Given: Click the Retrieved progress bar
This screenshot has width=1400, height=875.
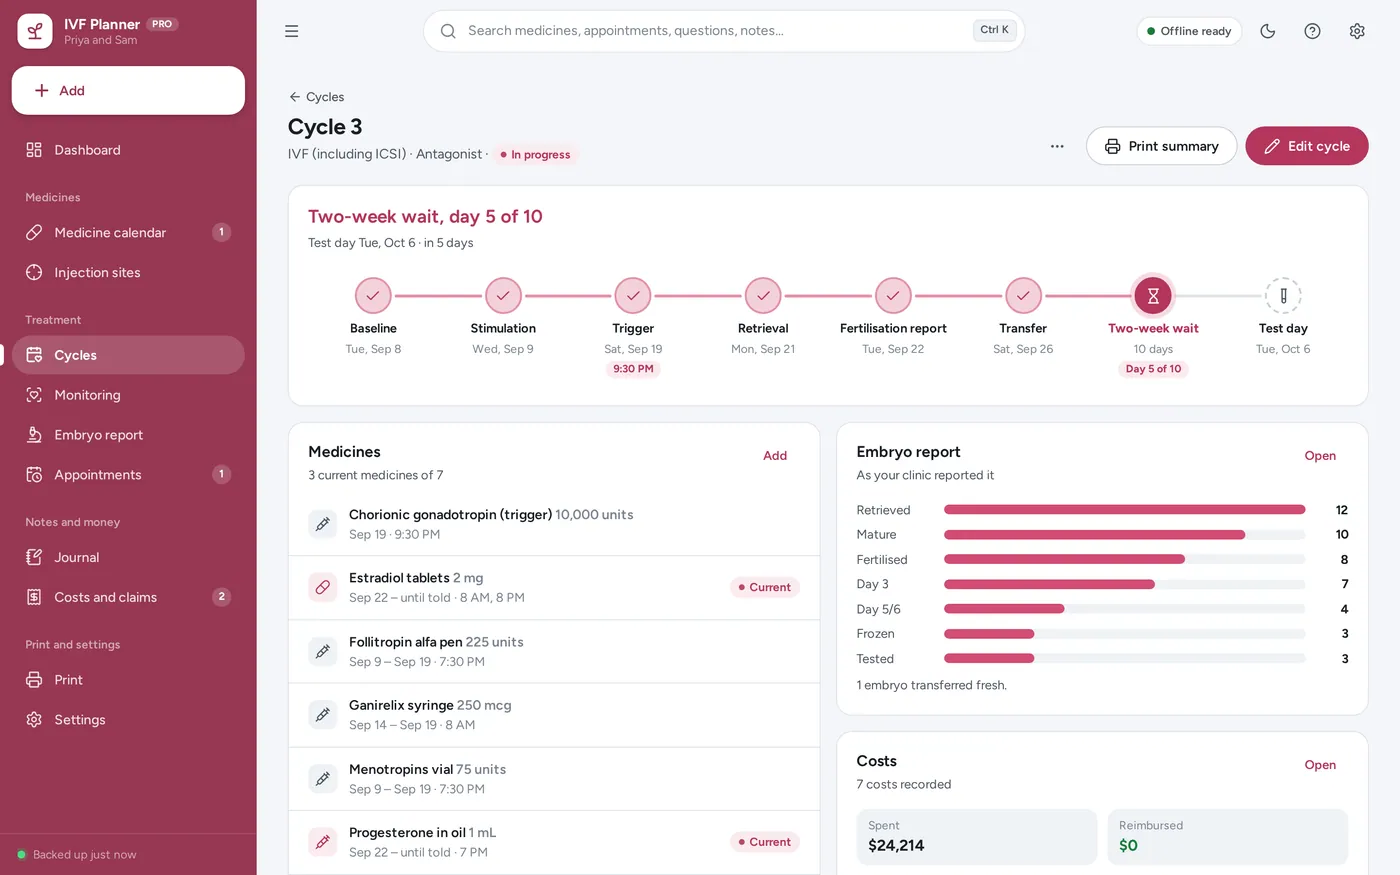Looking at the screenshot, I should point(1125,510).
